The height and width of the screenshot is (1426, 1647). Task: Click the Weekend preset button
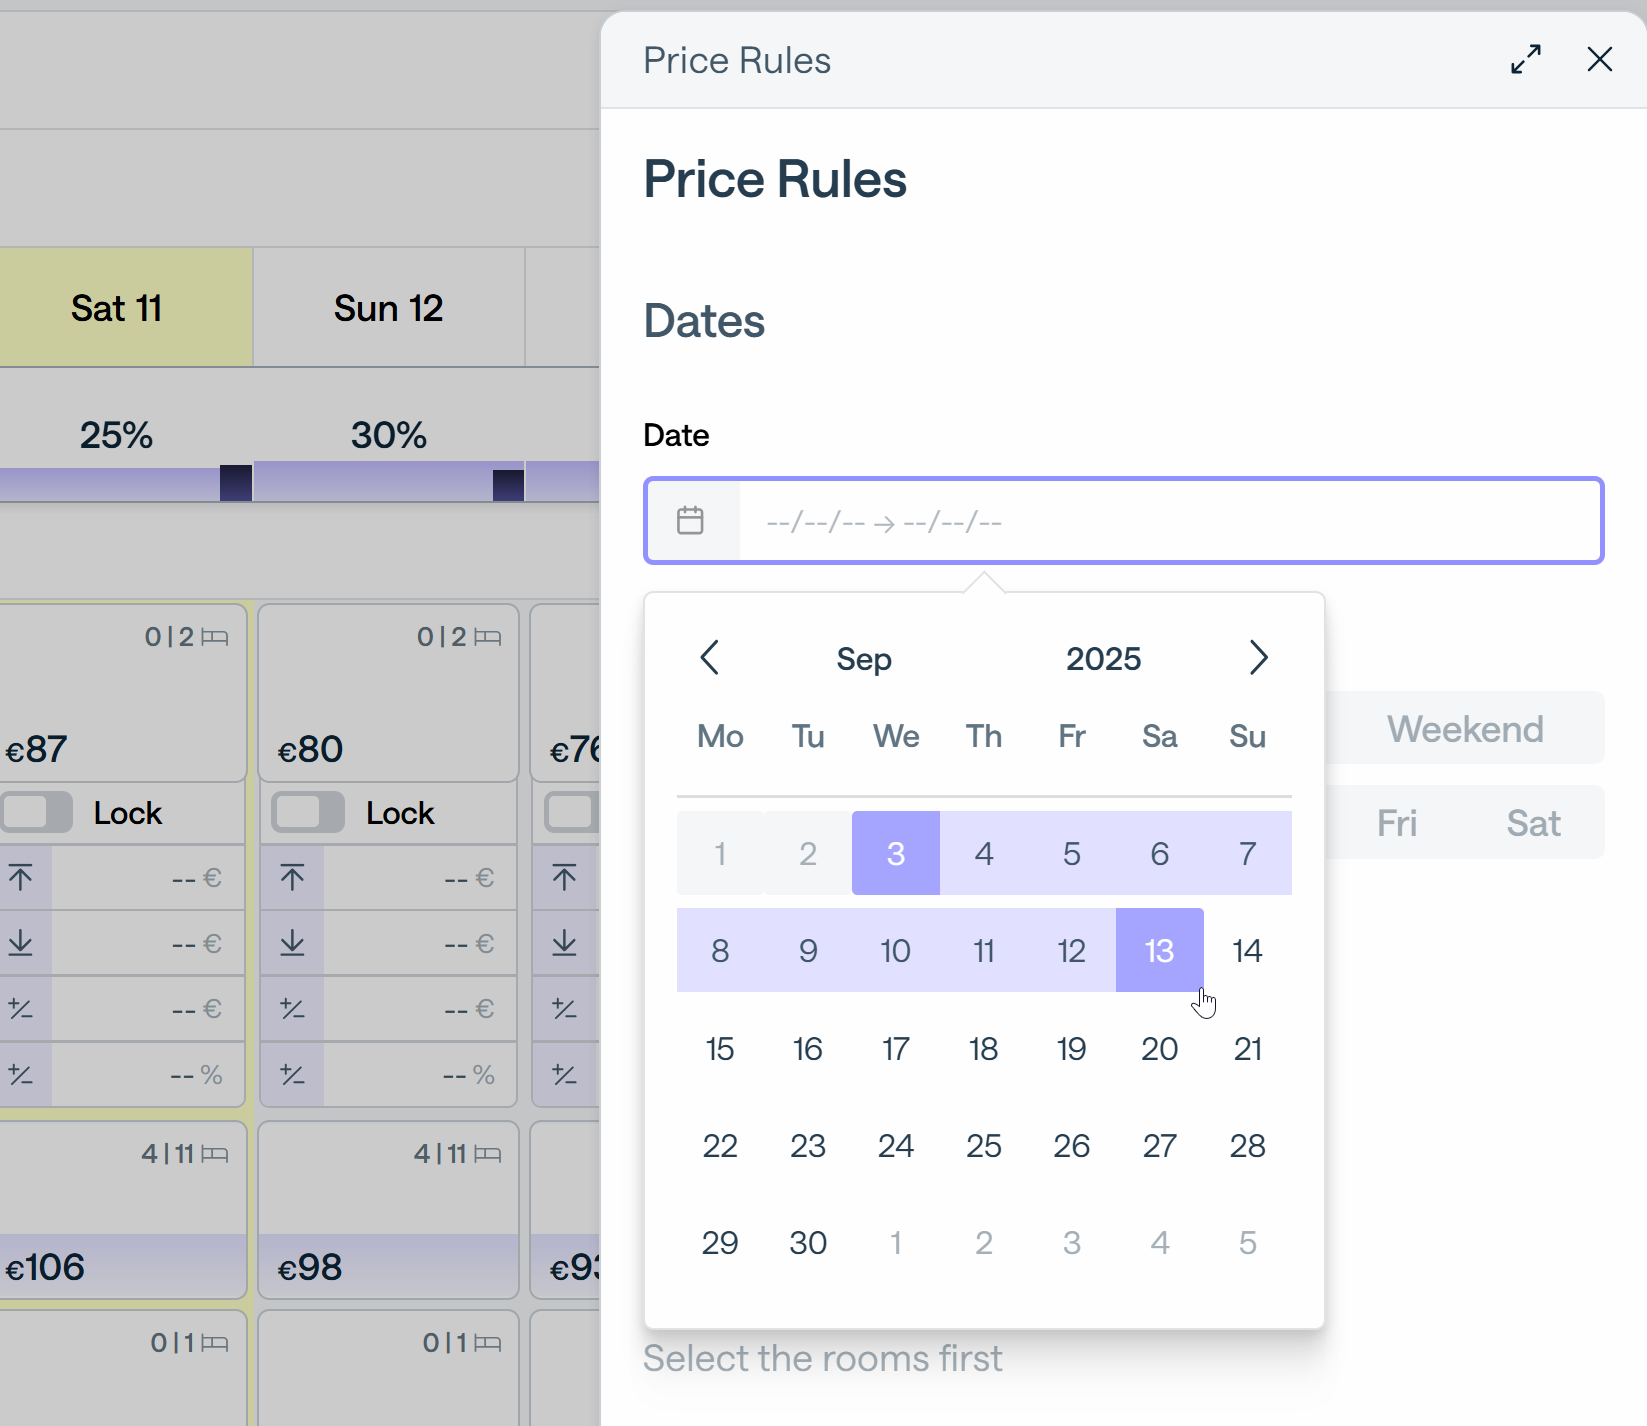(x=1464, y=729)
